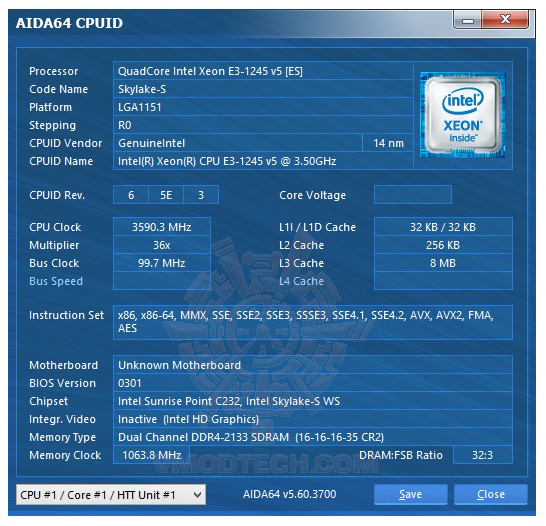
Task: Click the DRAM:FSB Ratio value 32:3
Action: [482, 455]
